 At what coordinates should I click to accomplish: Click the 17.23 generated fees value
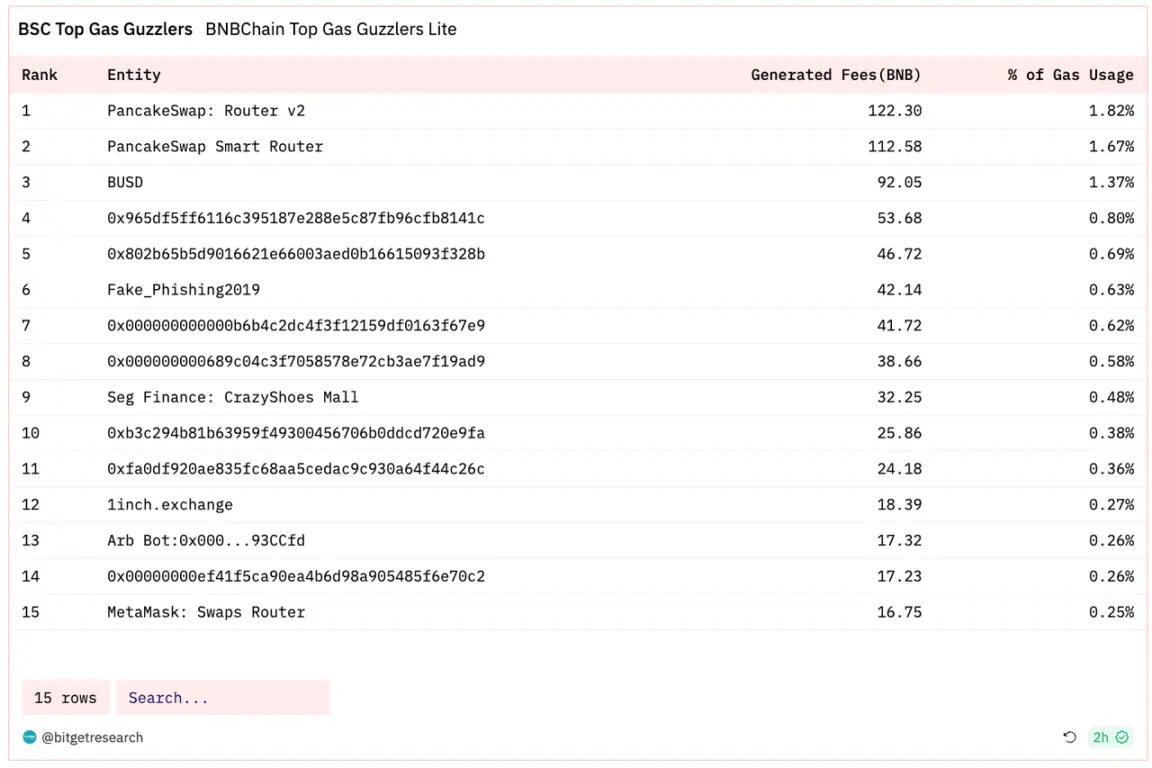899,576
